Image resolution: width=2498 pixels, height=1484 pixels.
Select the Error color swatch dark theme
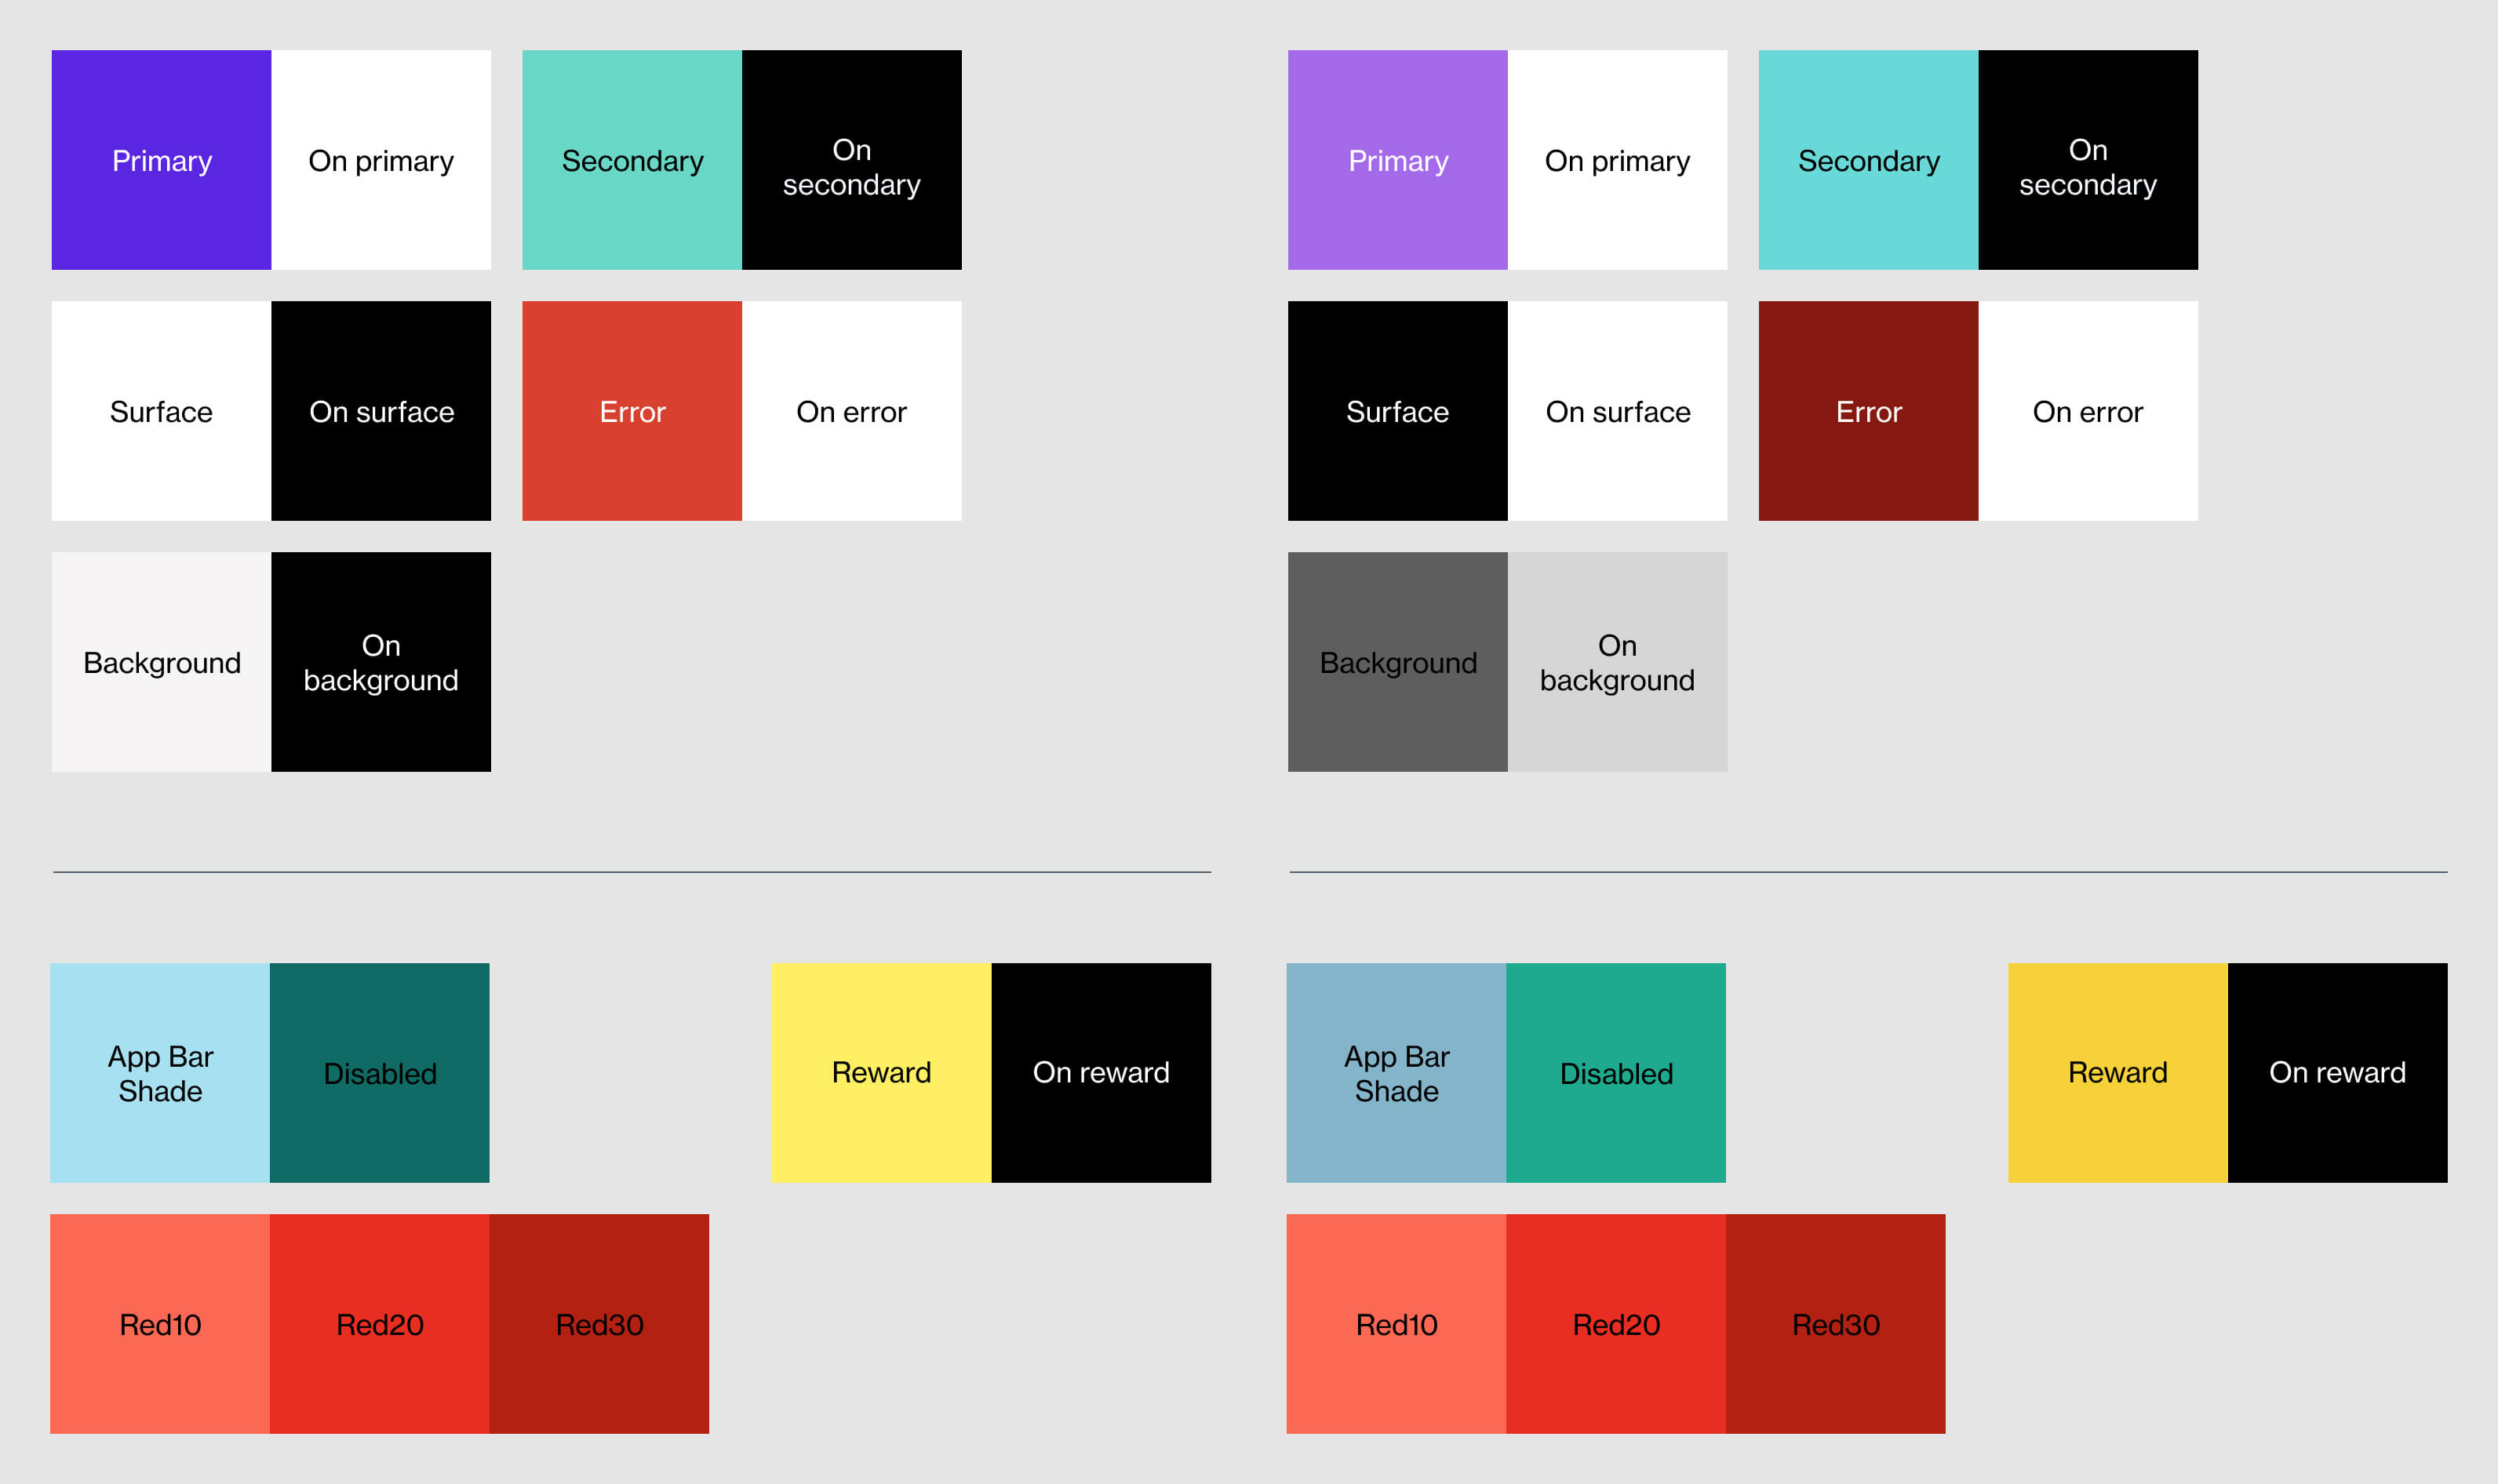1867,410
